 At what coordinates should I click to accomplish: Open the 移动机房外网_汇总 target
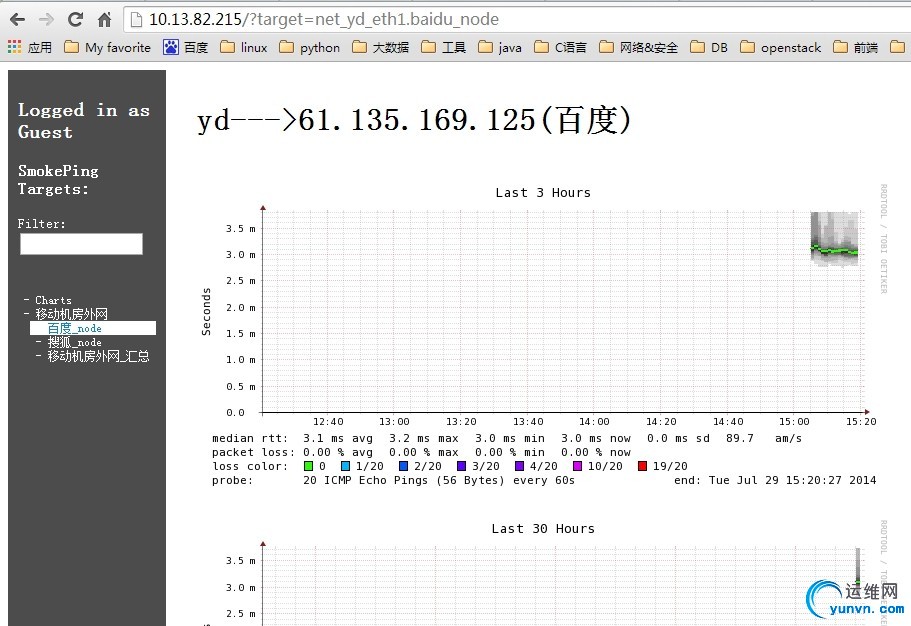[x=98, y=356]
